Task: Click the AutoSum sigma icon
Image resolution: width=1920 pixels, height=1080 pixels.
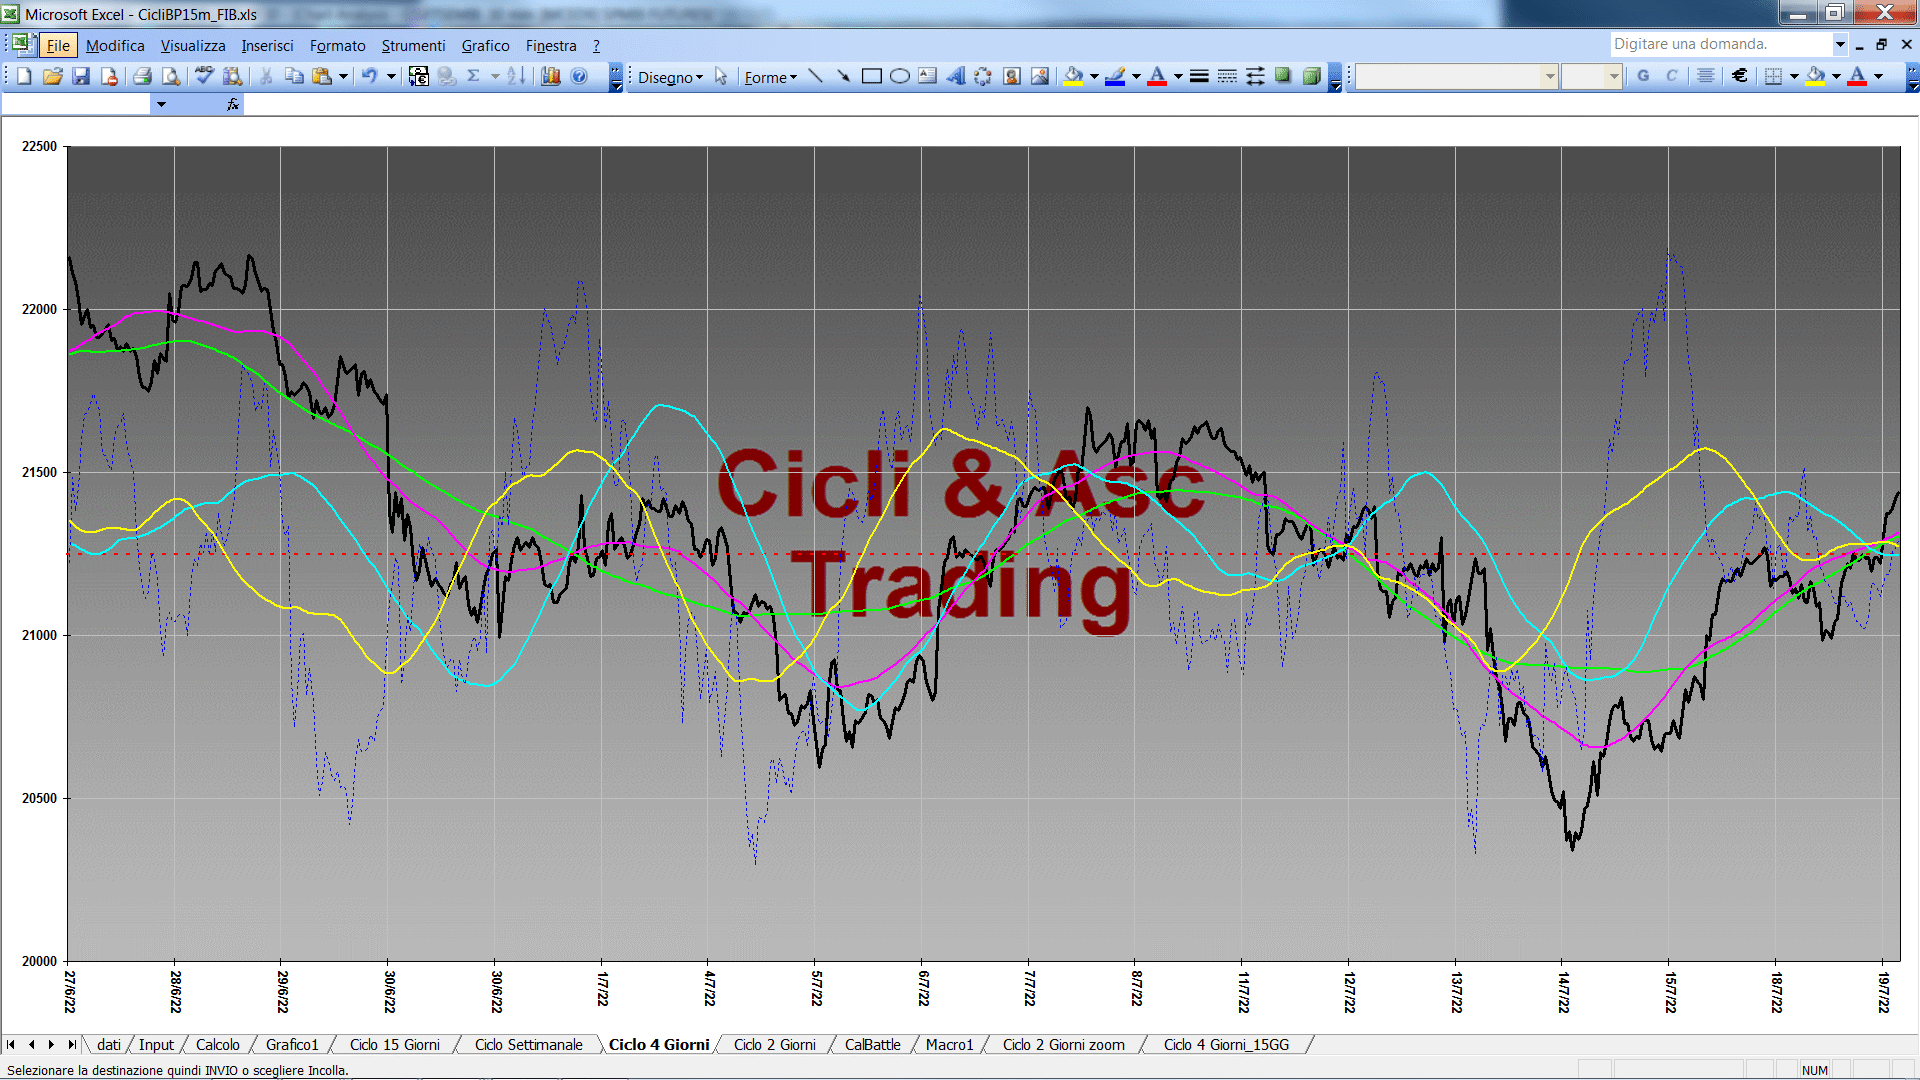Action: 474,77
